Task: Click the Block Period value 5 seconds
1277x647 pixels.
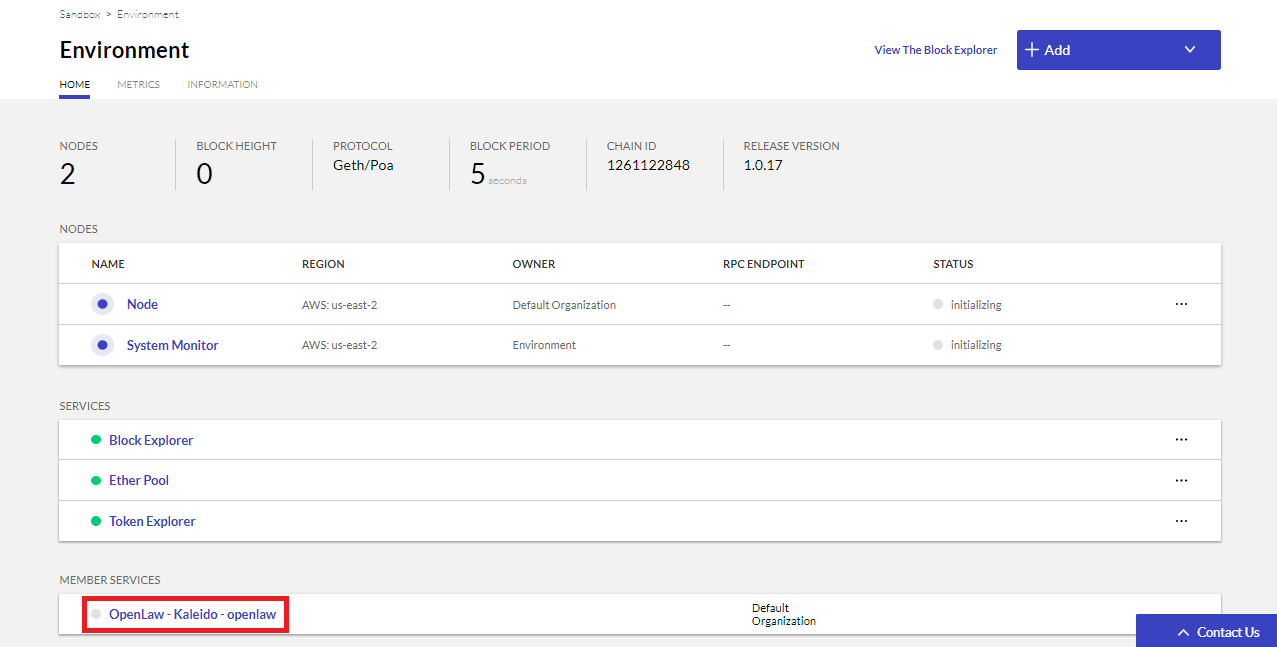Action: (x=498, y=175)
